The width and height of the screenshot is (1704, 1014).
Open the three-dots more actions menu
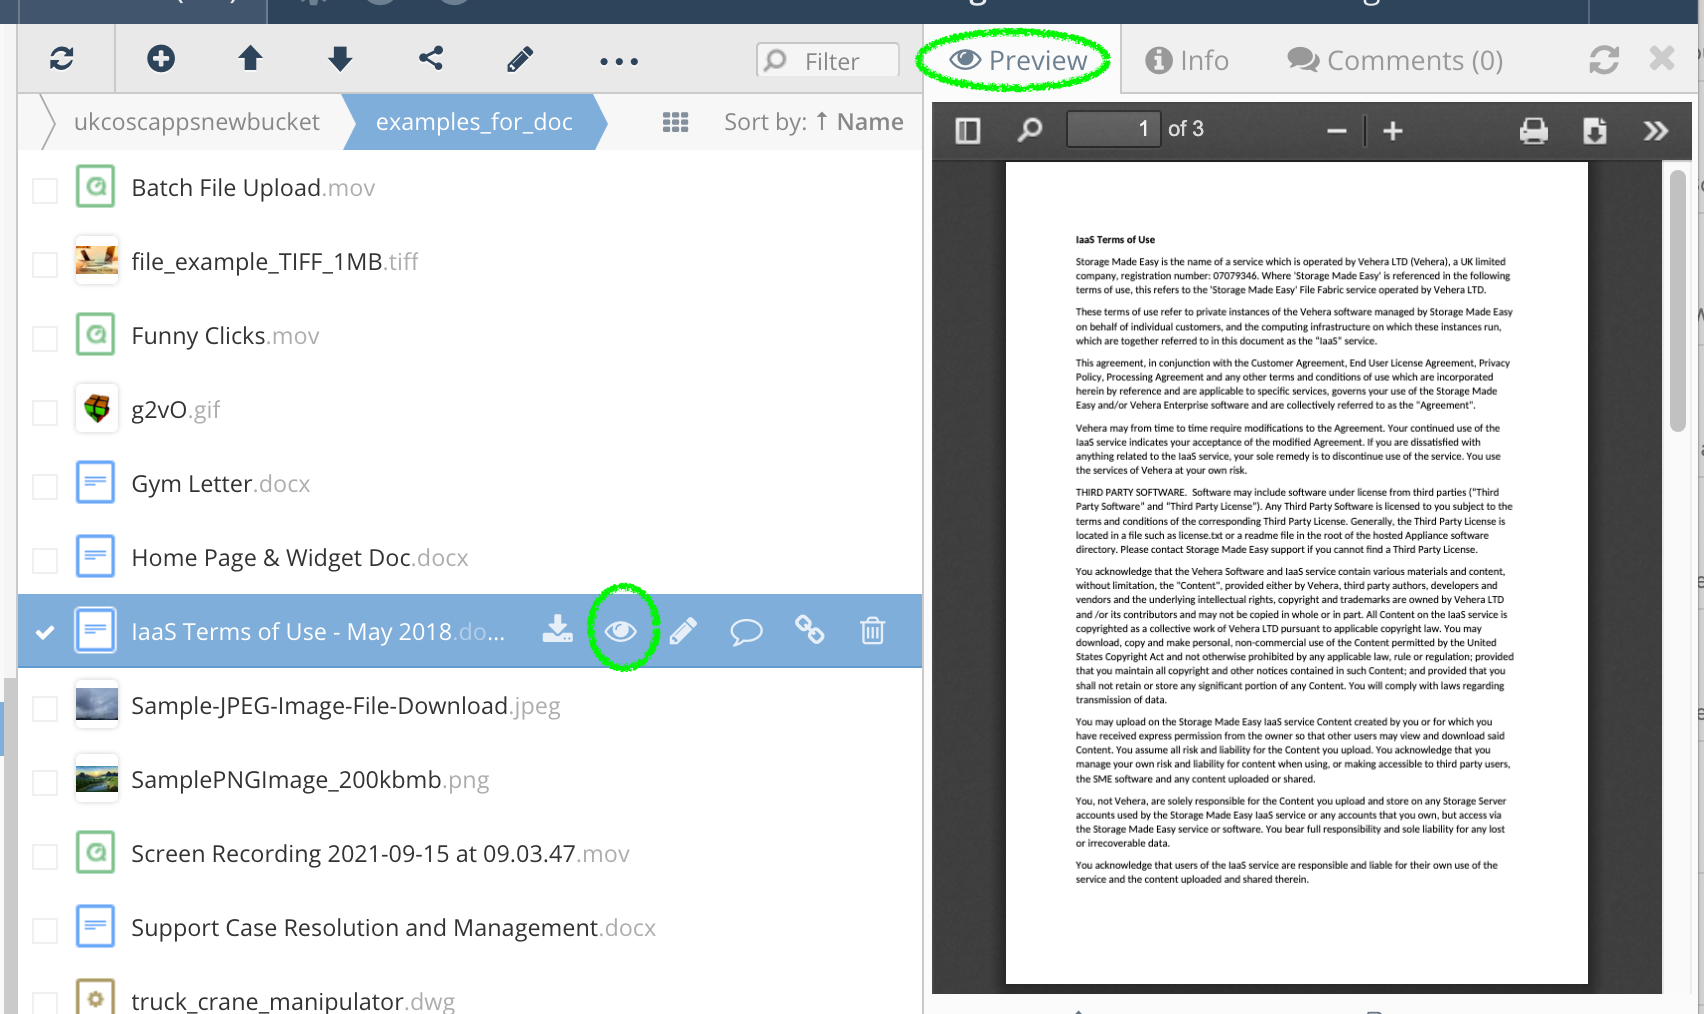618,62
